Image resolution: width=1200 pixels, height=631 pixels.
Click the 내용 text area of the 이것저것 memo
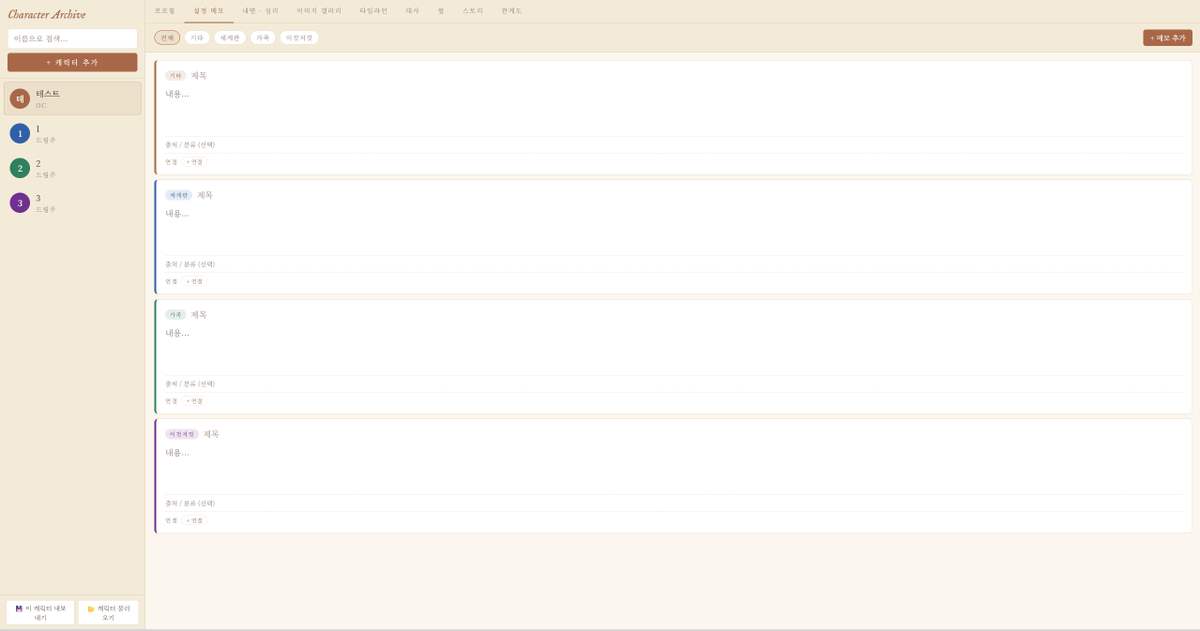tap(674, 467)
